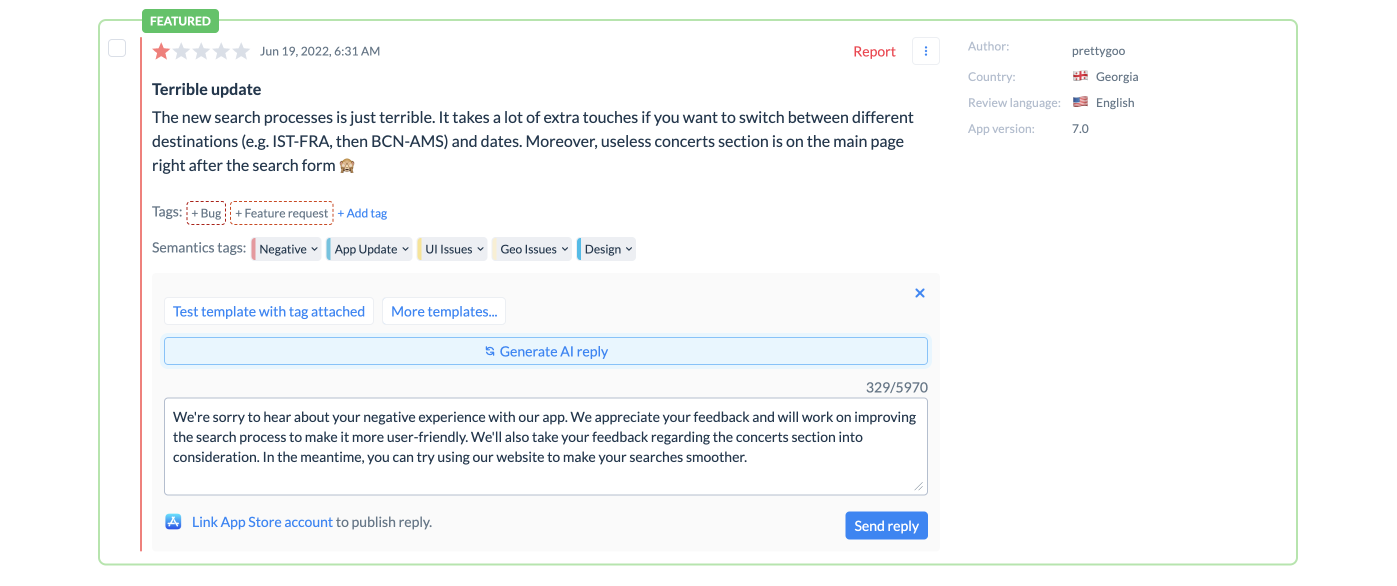The width and height of the screenshot is (1397, 586).
Task: Toggle the Bug tag
Action: pos(205,212)
